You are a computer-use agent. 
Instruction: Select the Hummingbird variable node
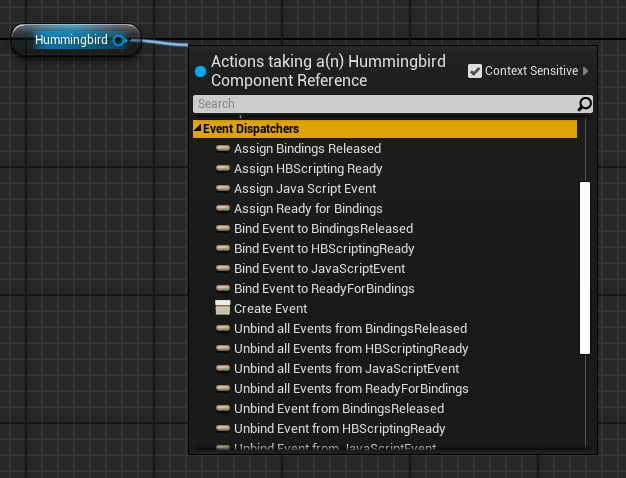coord(76,40)
